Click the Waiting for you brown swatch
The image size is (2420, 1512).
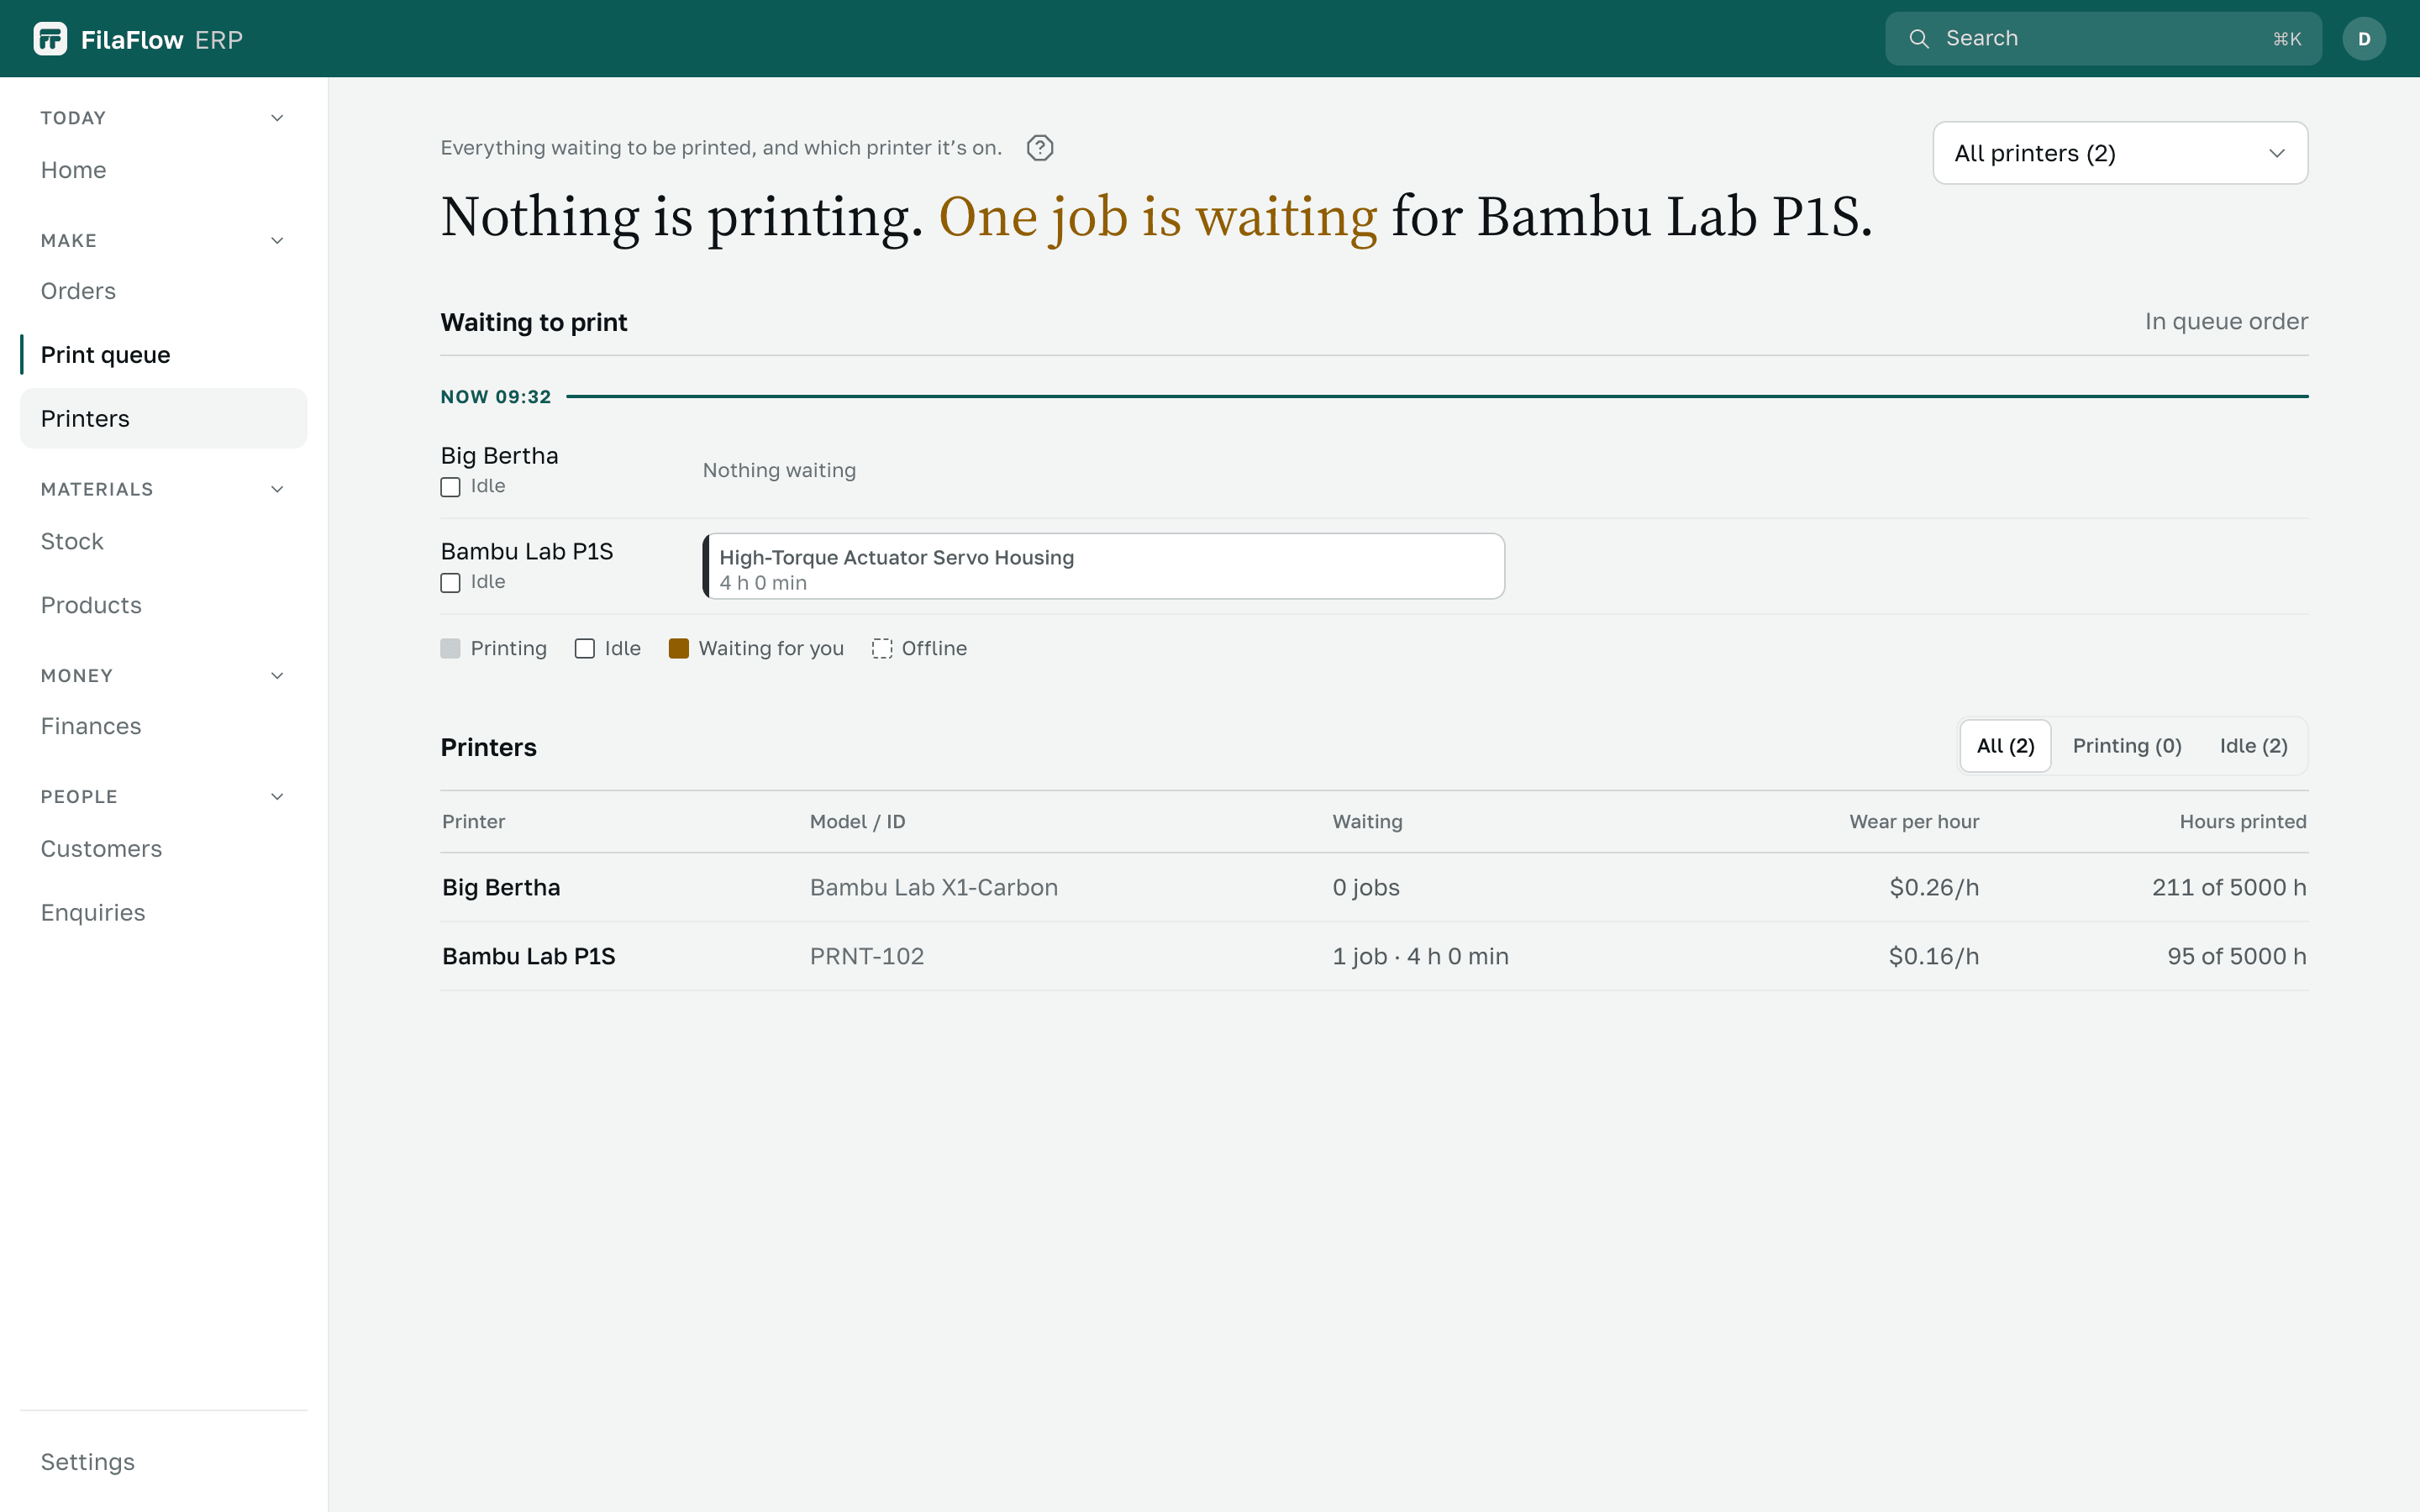coord(679,649)
